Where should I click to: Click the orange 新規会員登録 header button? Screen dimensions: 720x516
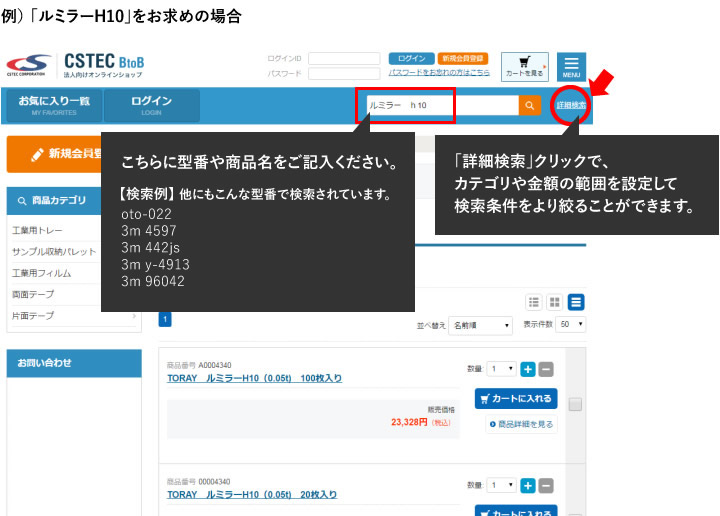click(462, 59)
